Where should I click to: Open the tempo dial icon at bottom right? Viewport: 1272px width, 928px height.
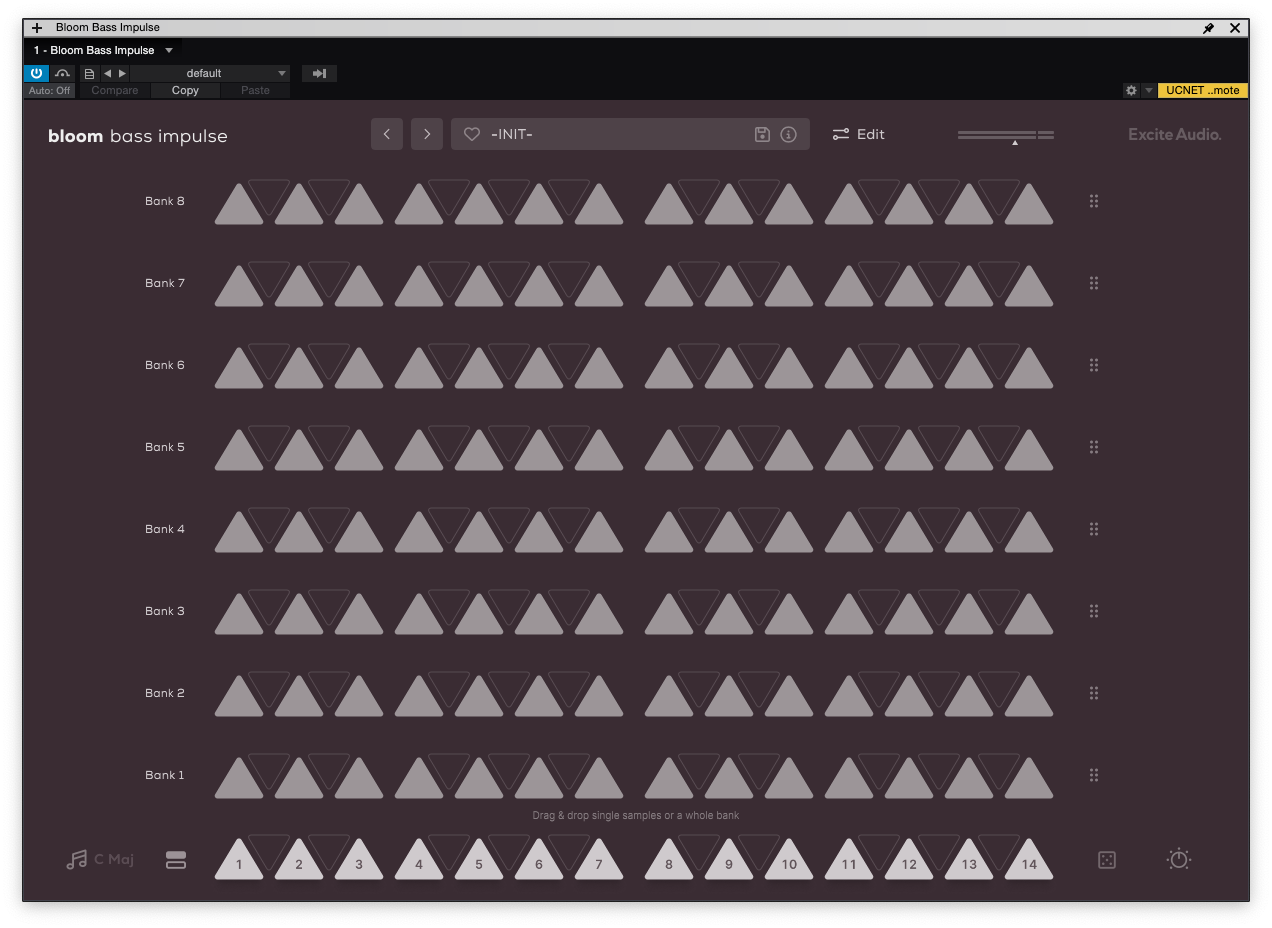pos(1179,859)
